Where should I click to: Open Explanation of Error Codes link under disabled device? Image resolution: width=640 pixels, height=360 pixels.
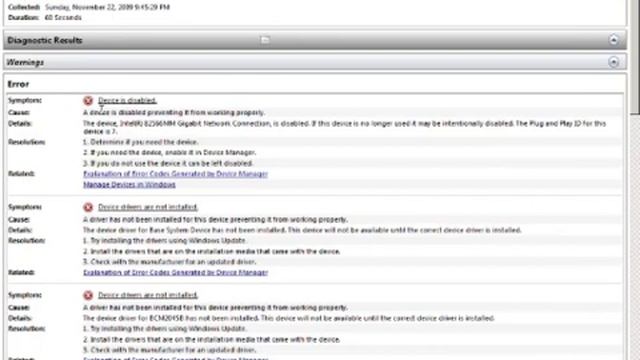point(176,174)
